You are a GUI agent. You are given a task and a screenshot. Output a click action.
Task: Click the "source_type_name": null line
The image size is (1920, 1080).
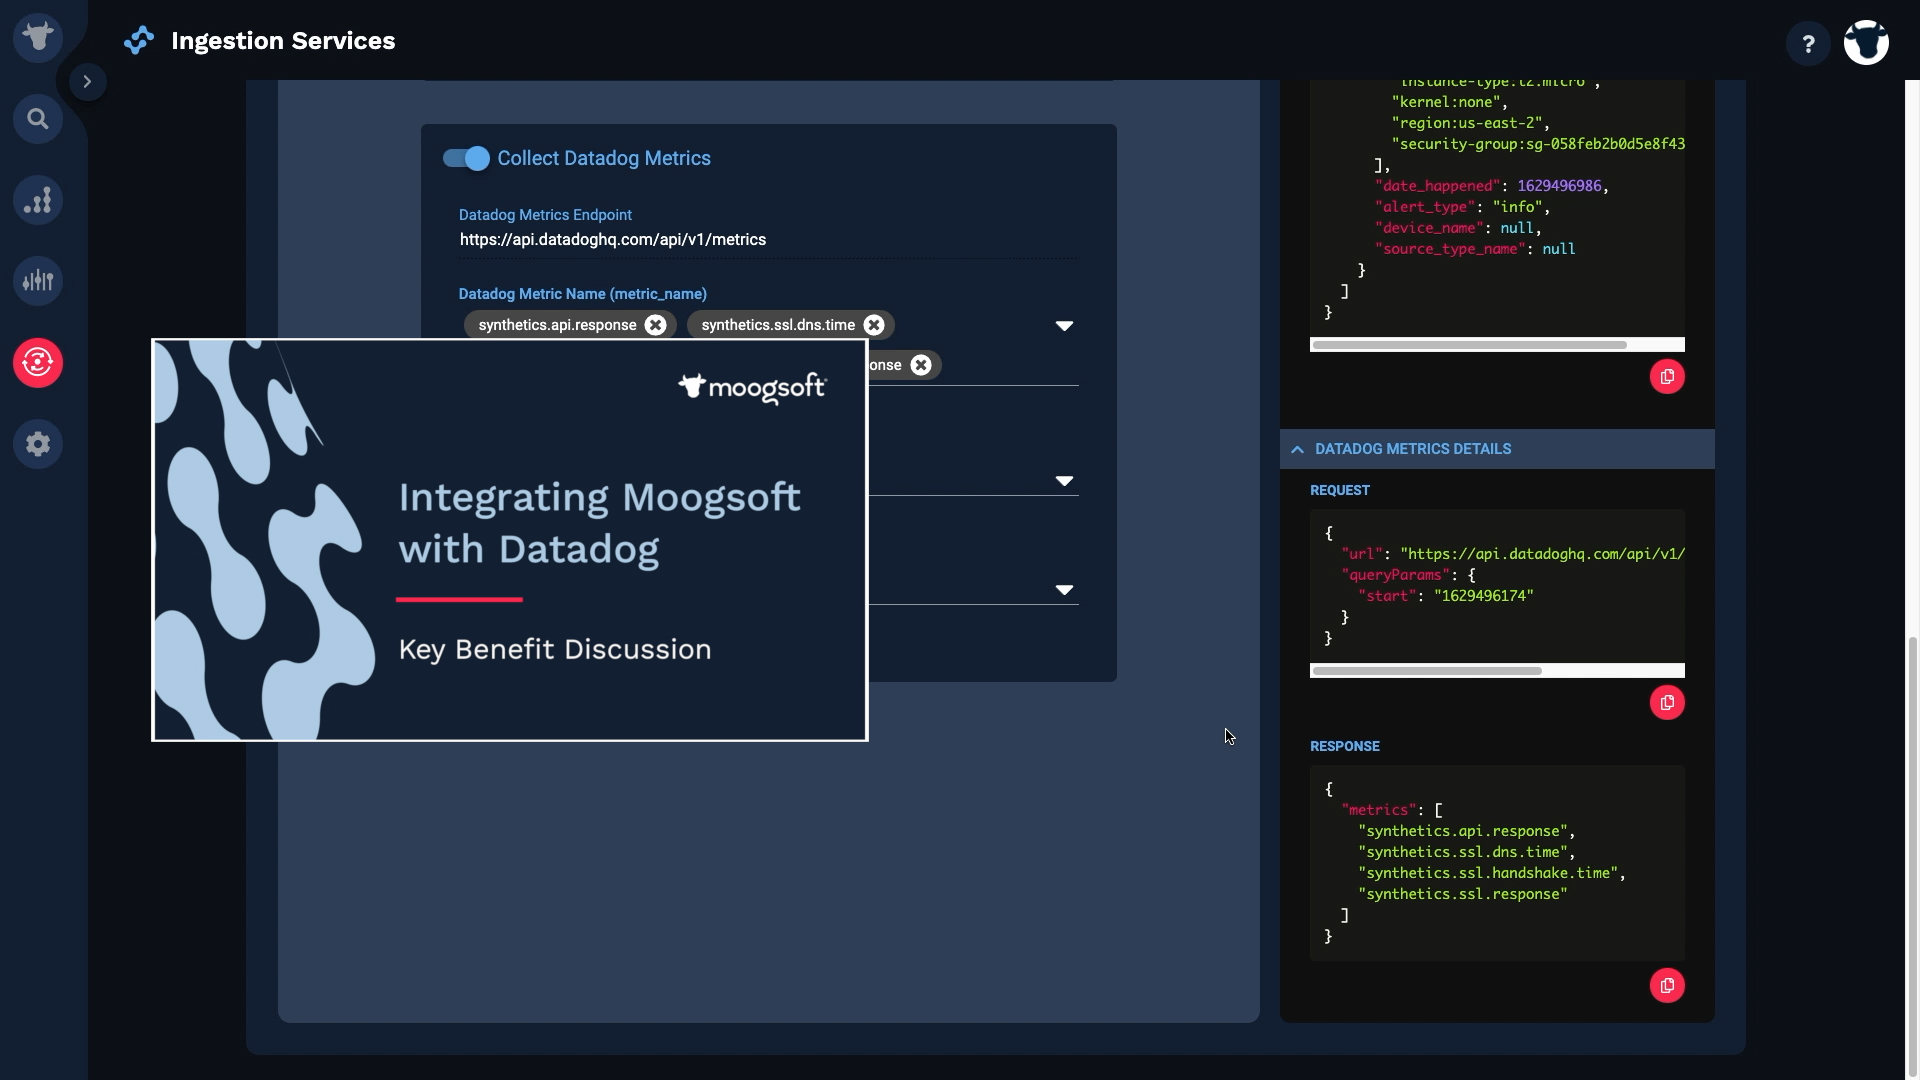coord(1475,249)
